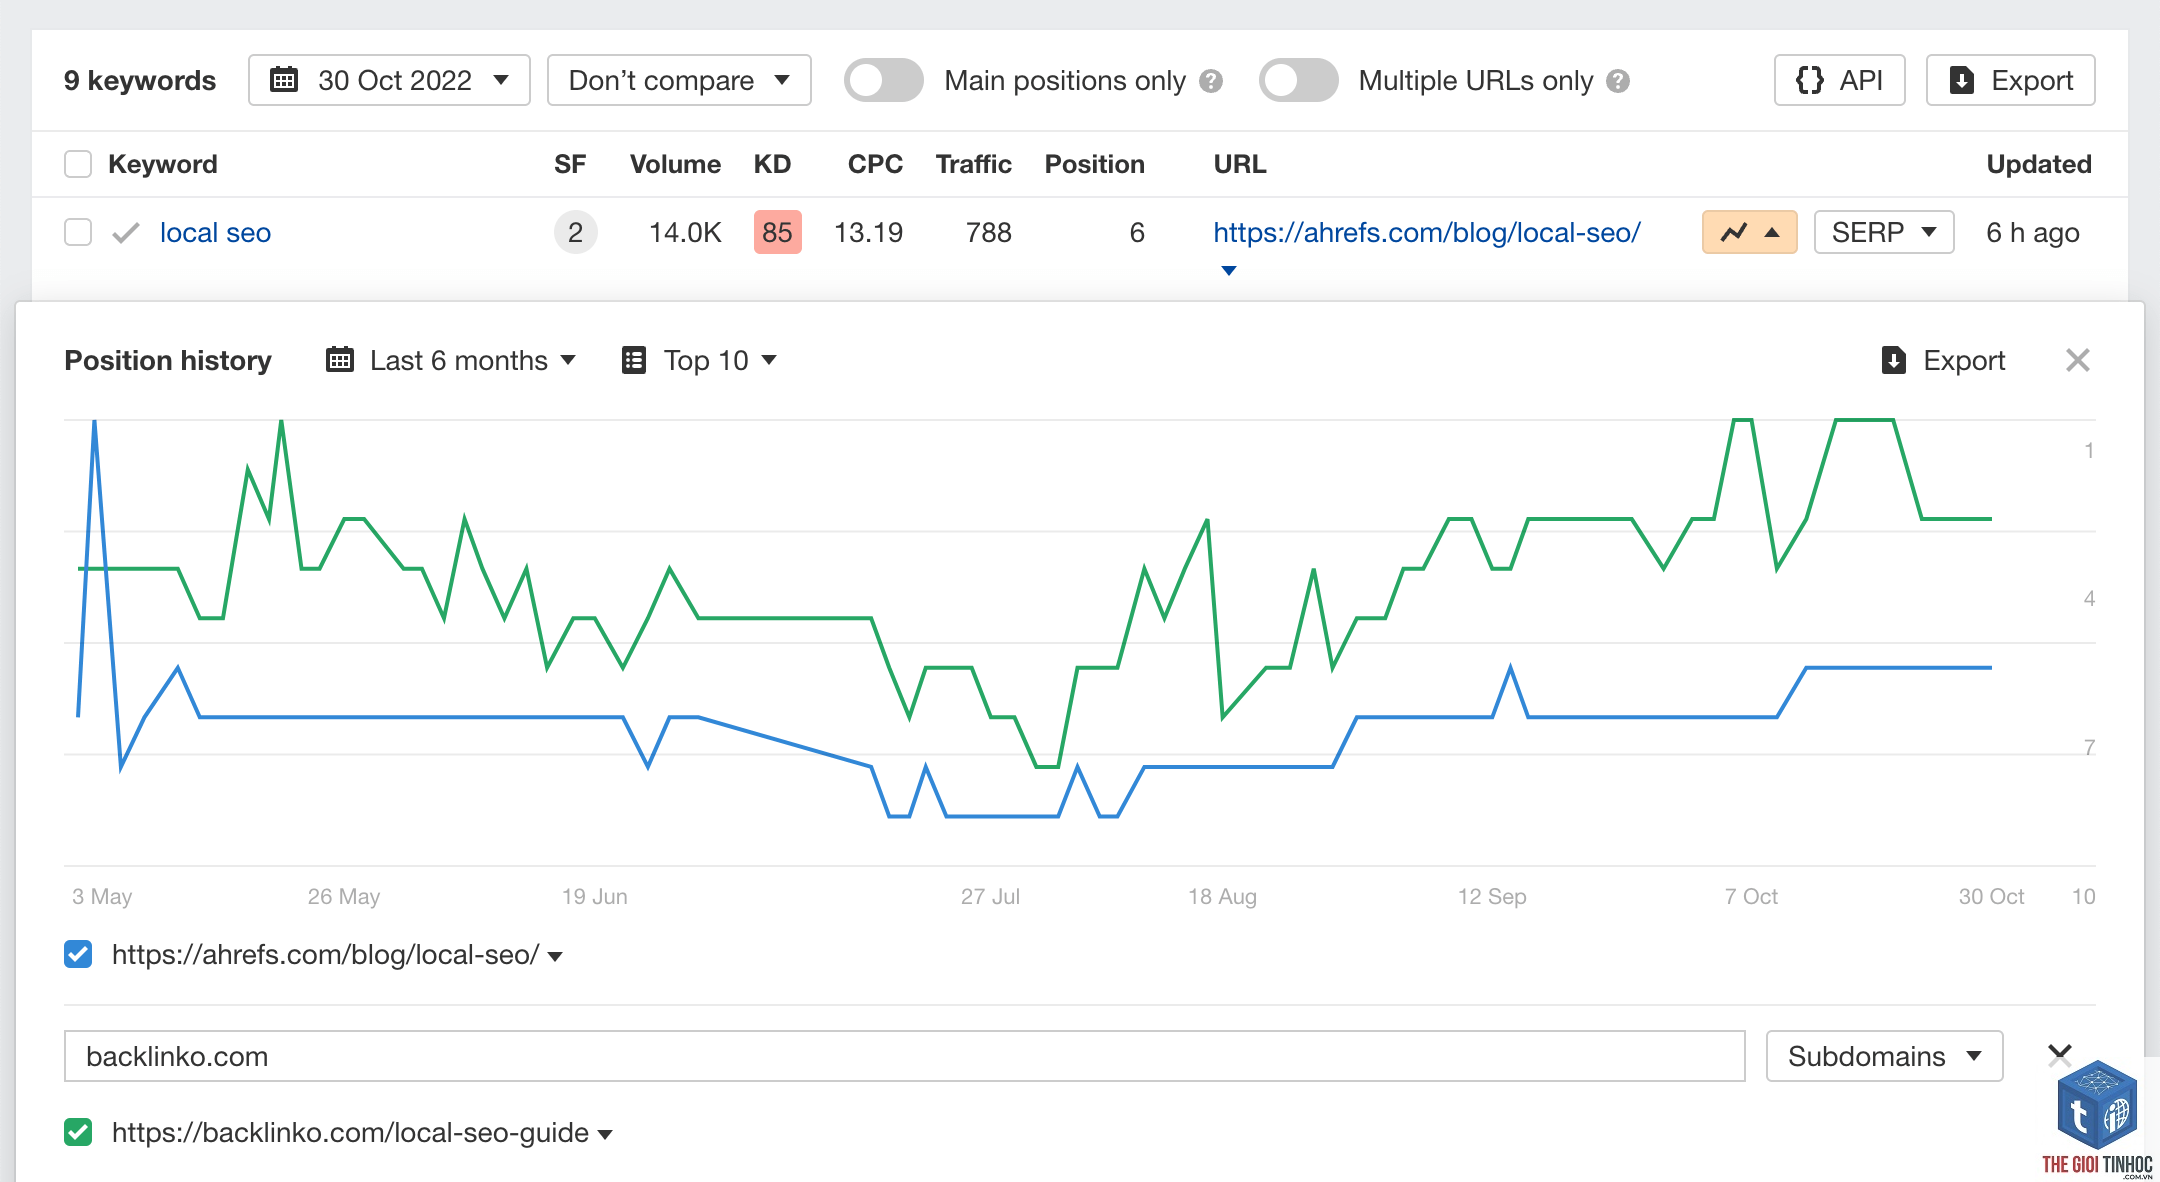Open the local seo keyword link
Screen dimensions: 2160x1182
click(215, 233)
